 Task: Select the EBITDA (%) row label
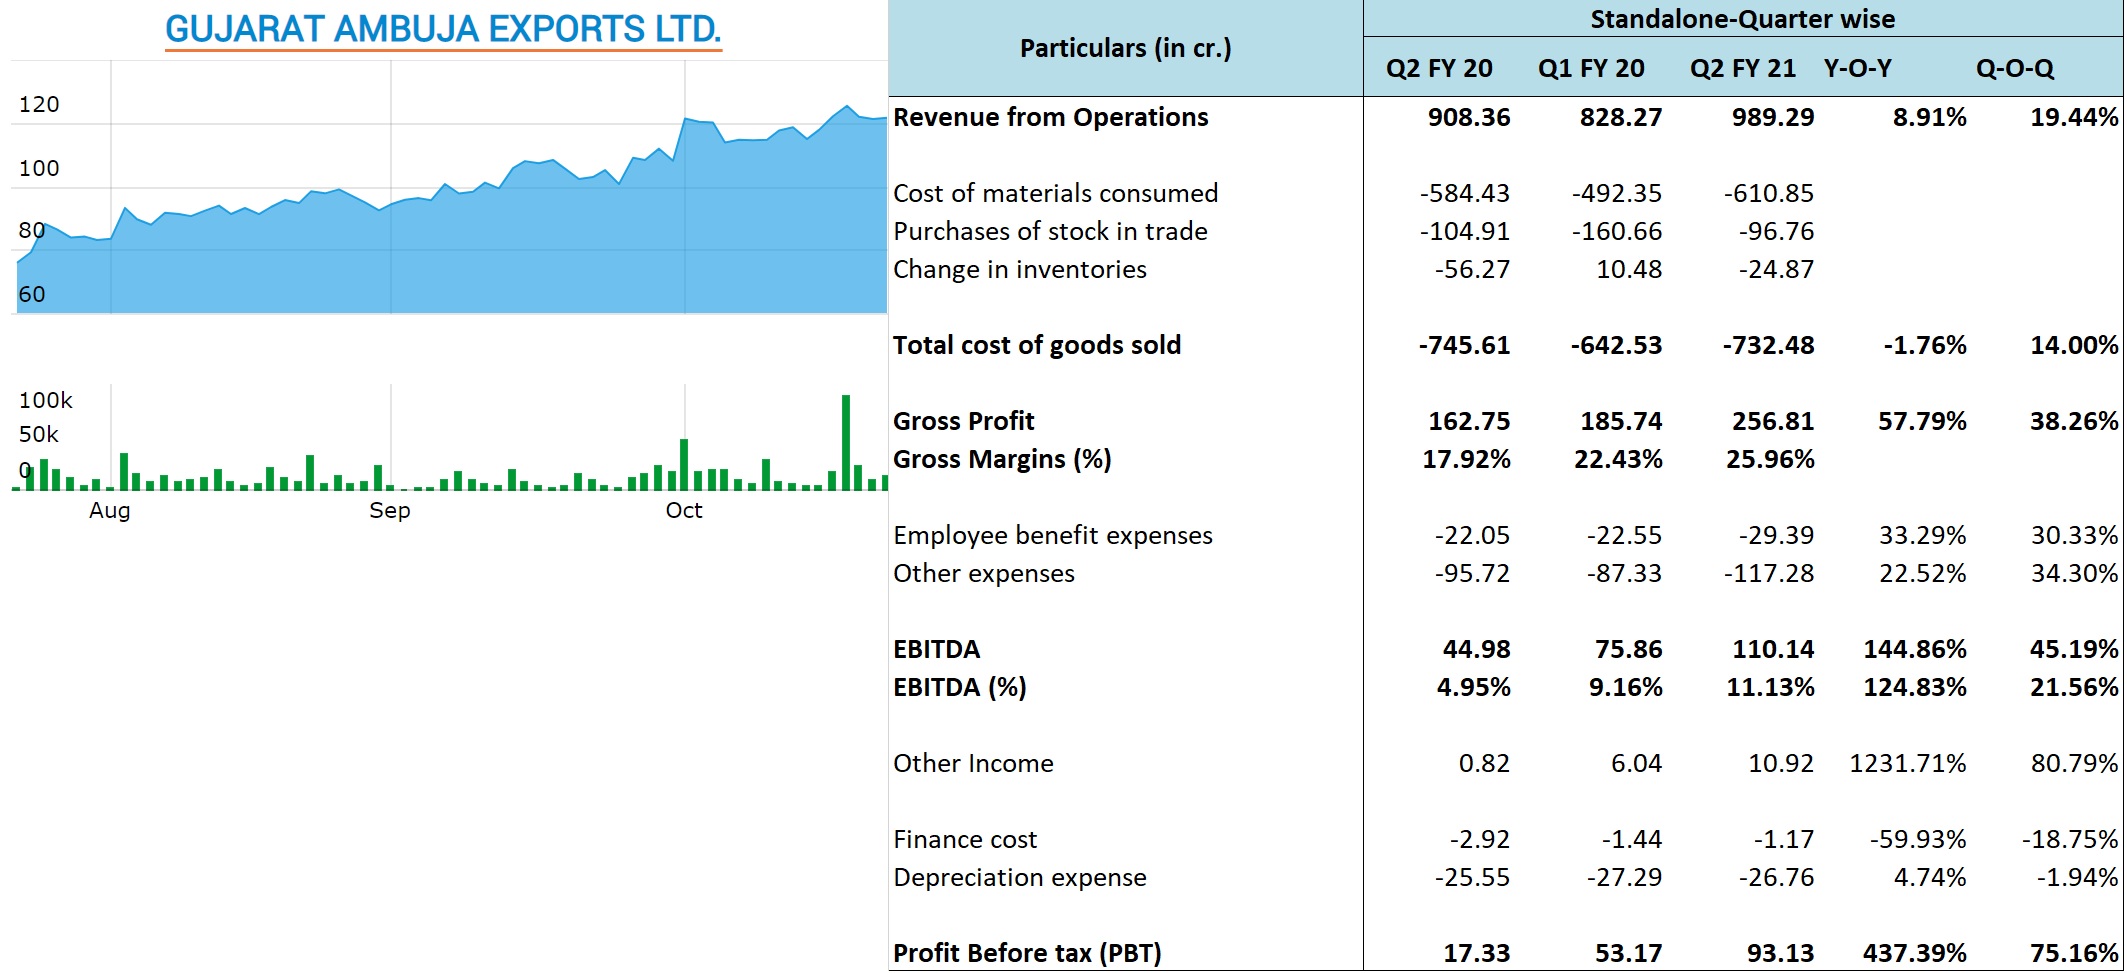pos(959,687)
